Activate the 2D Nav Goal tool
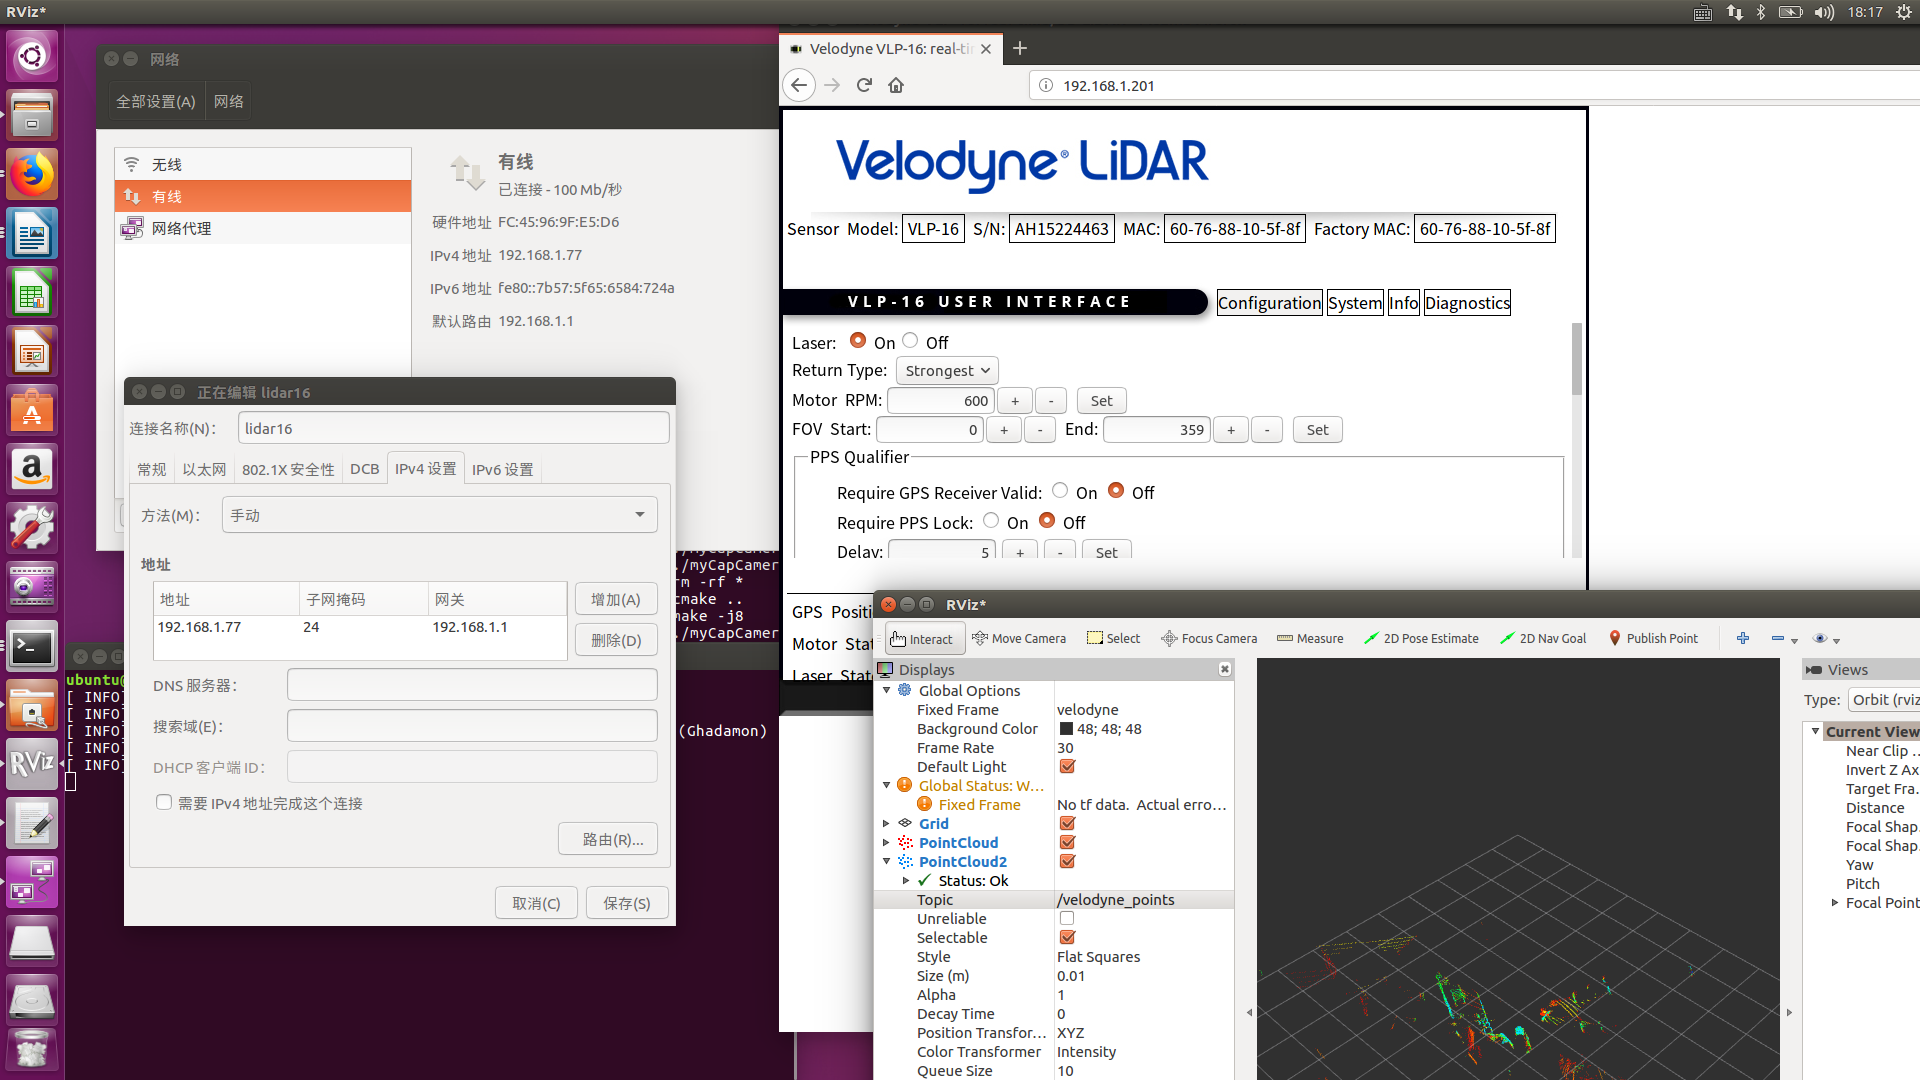 [1543, 638]
